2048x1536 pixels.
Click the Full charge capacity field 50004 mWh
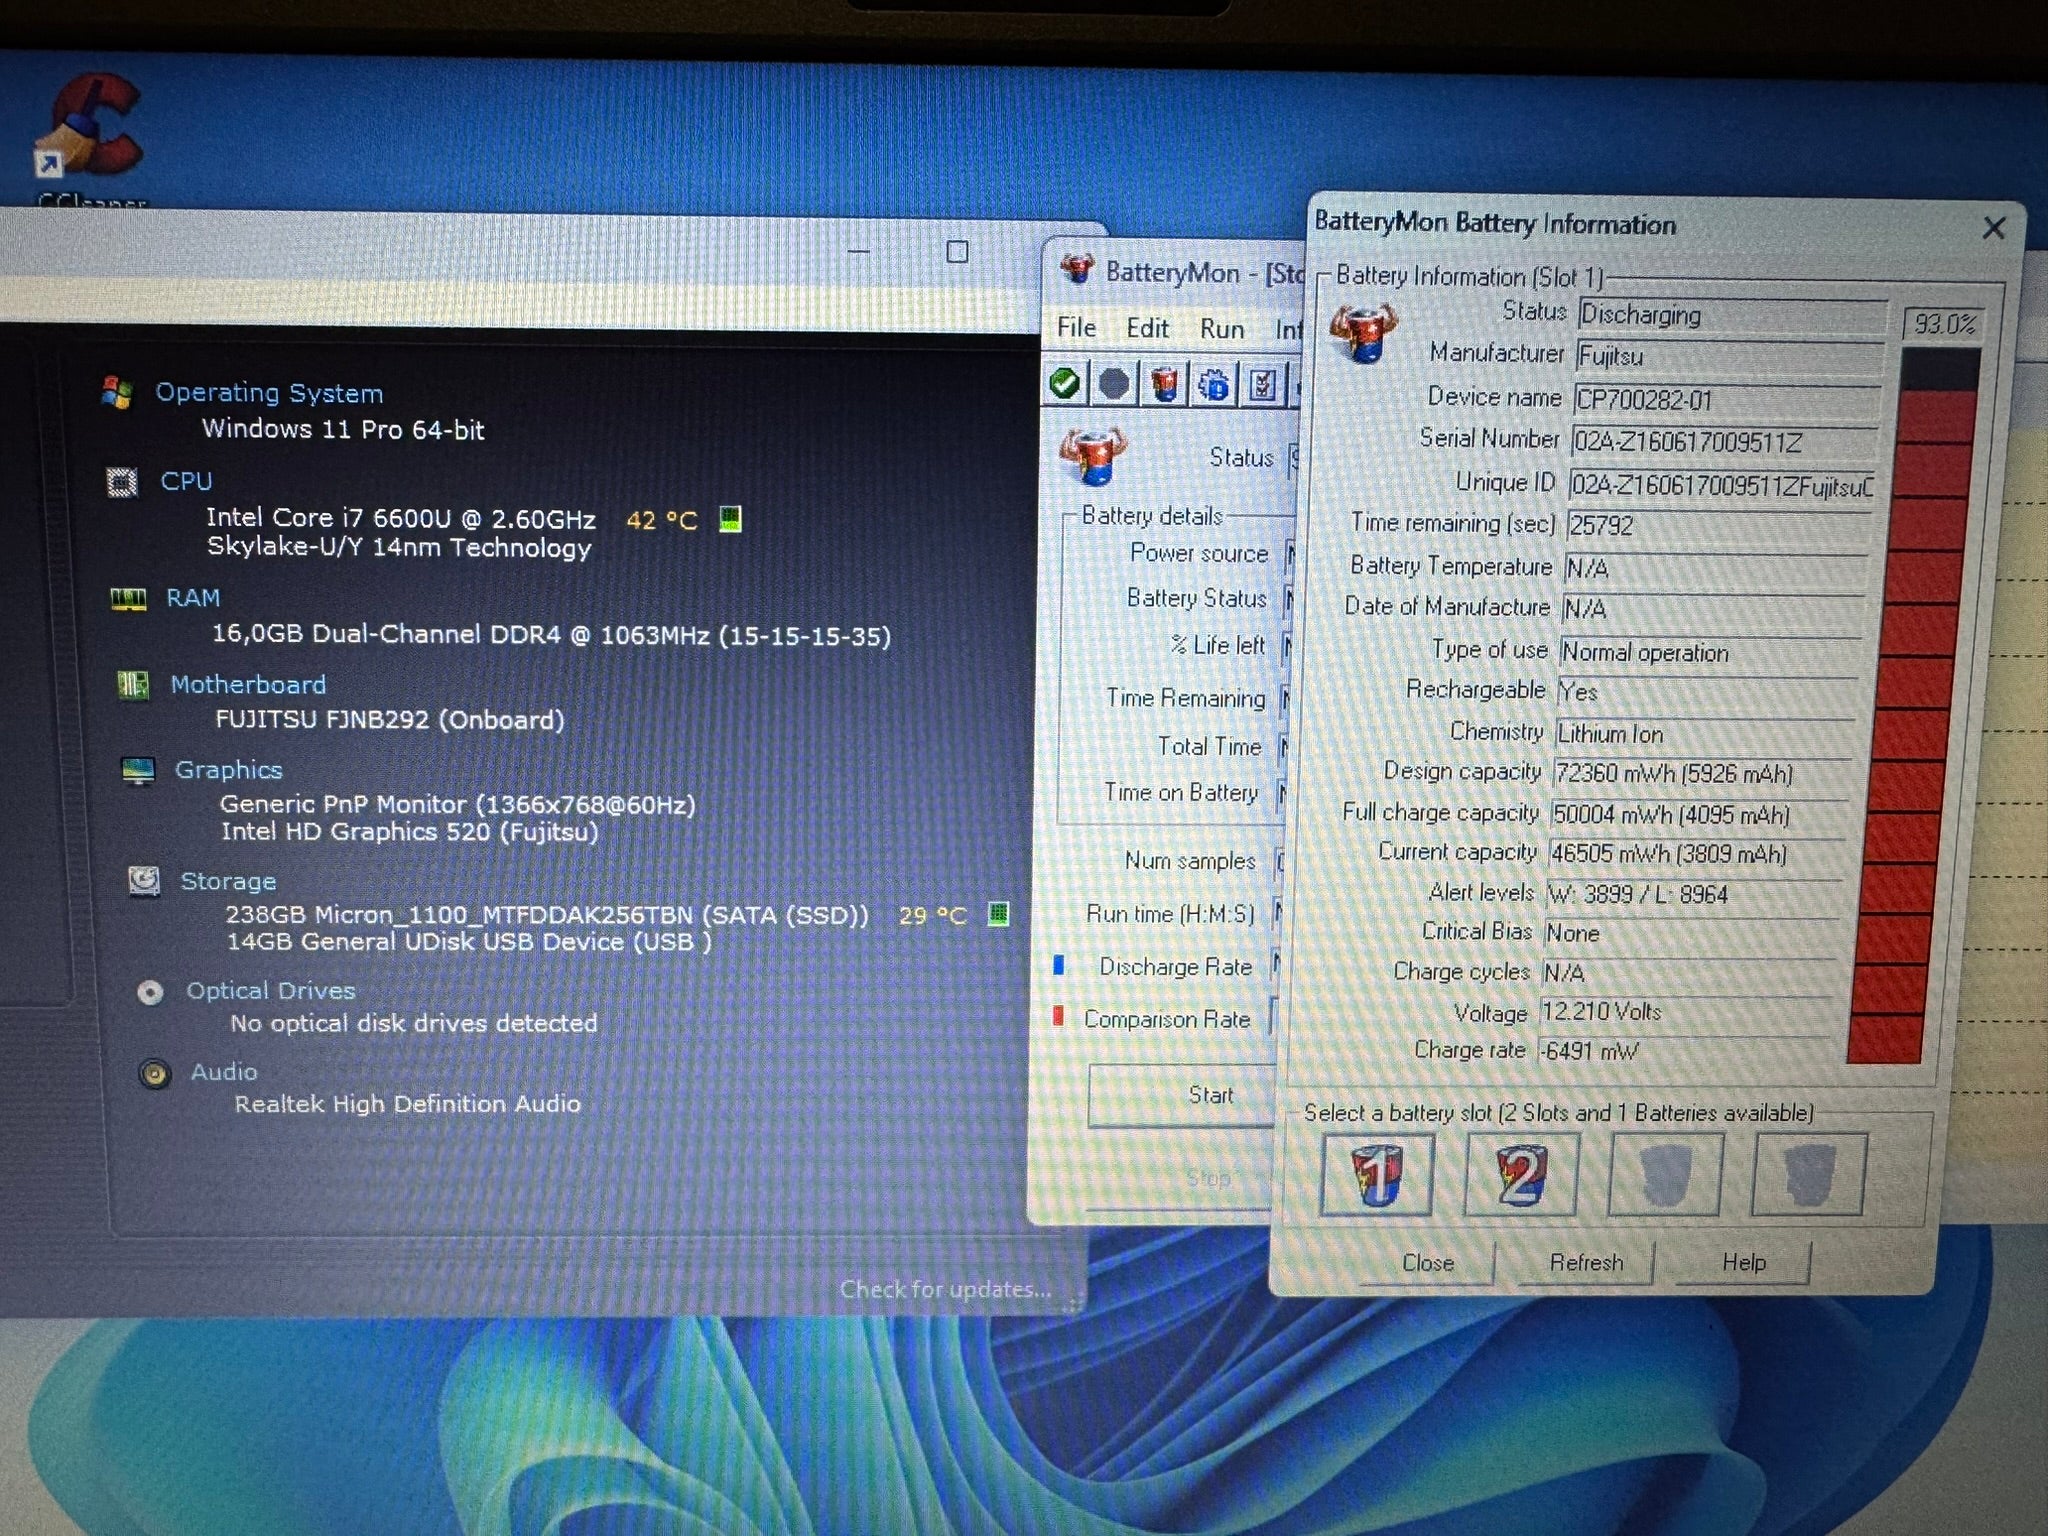pos(1700,815)
